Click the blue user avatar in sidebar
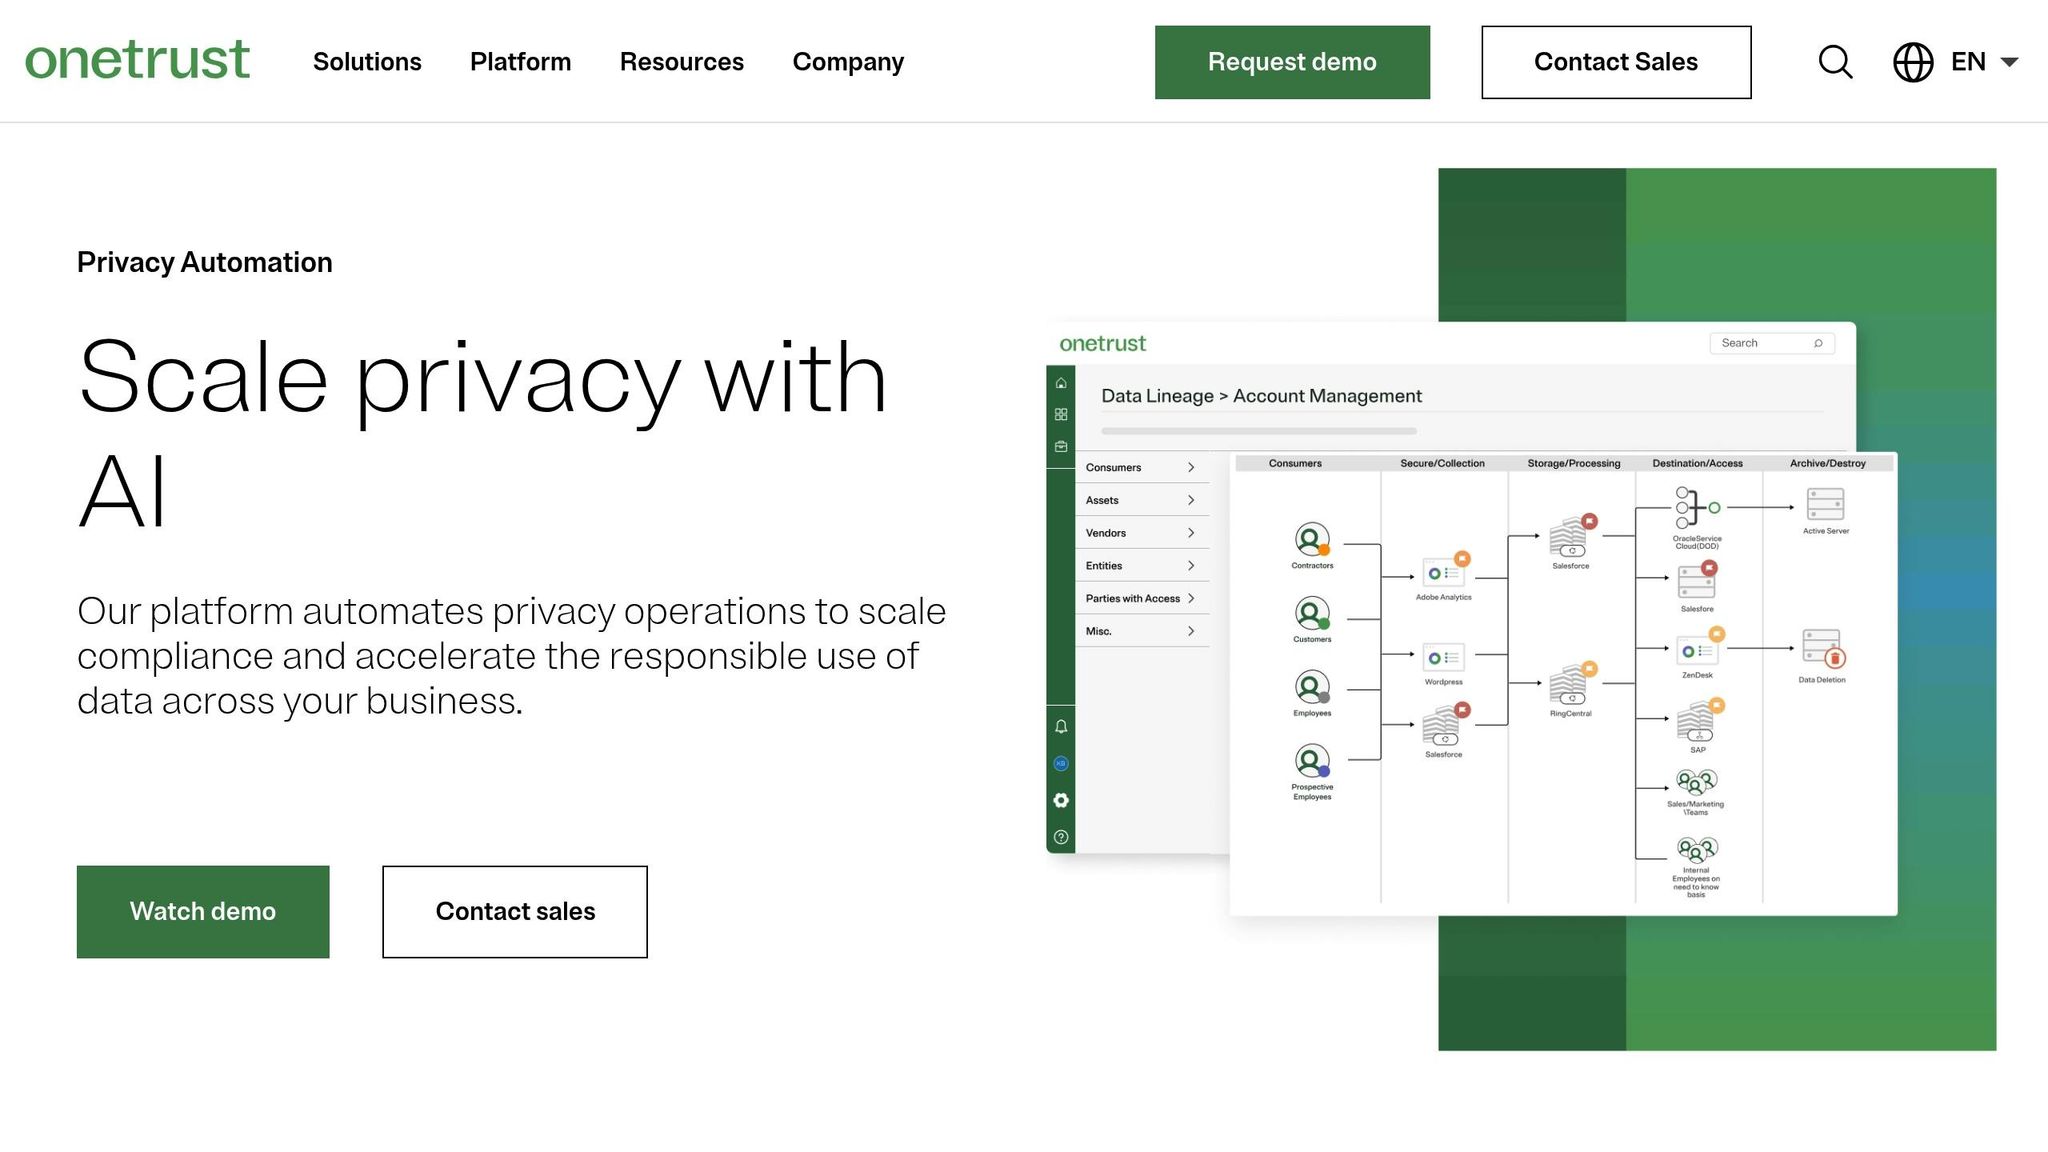 coord(1061,764)
